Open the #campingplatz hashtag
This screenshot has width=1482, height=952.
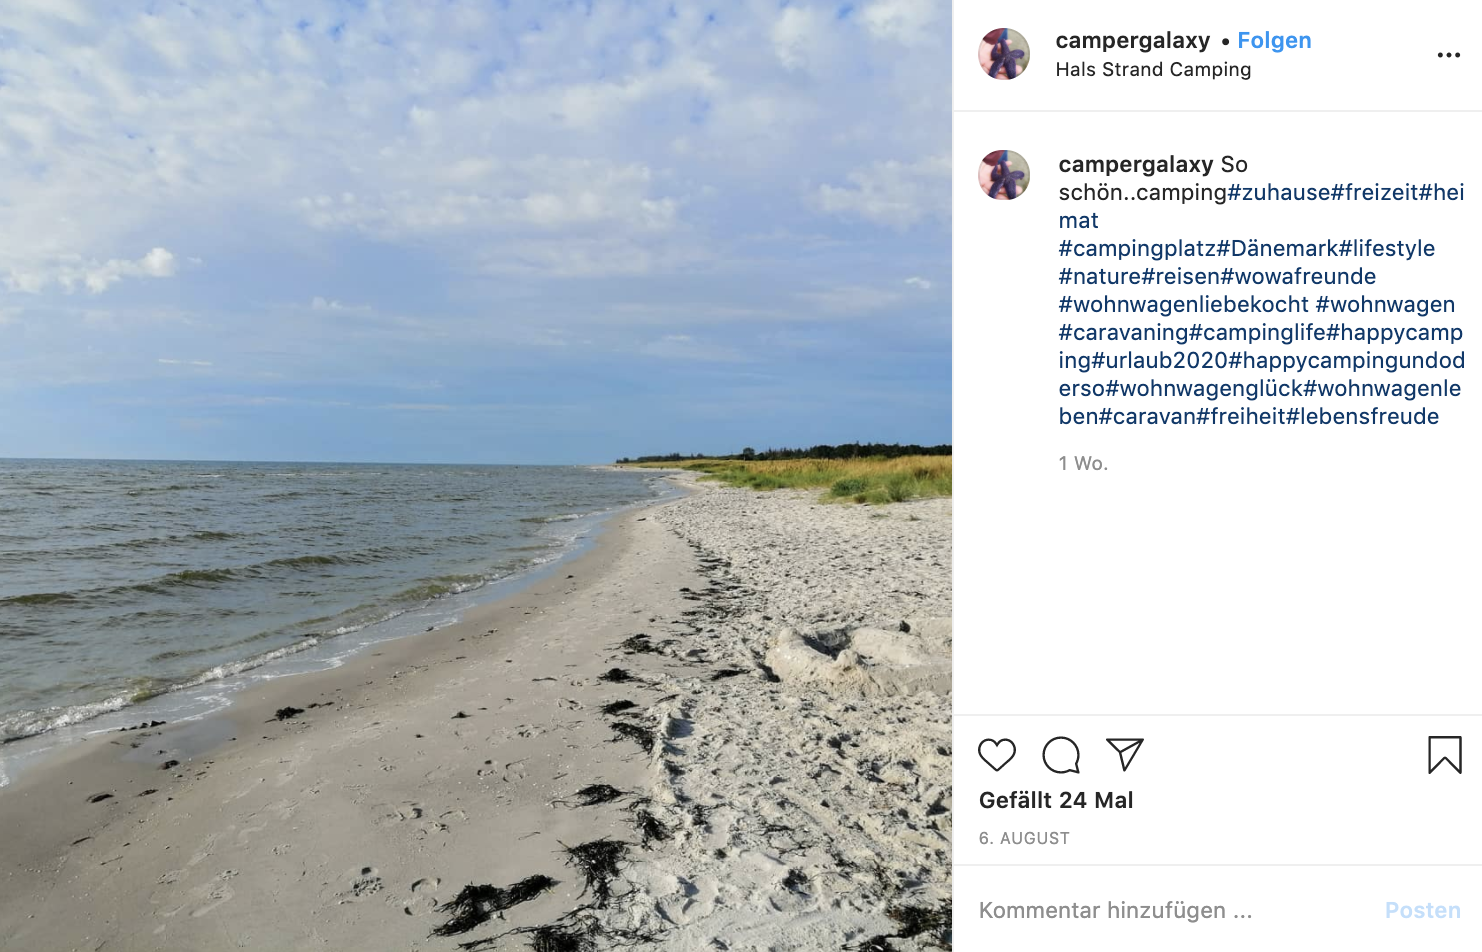click(1137, 248)
